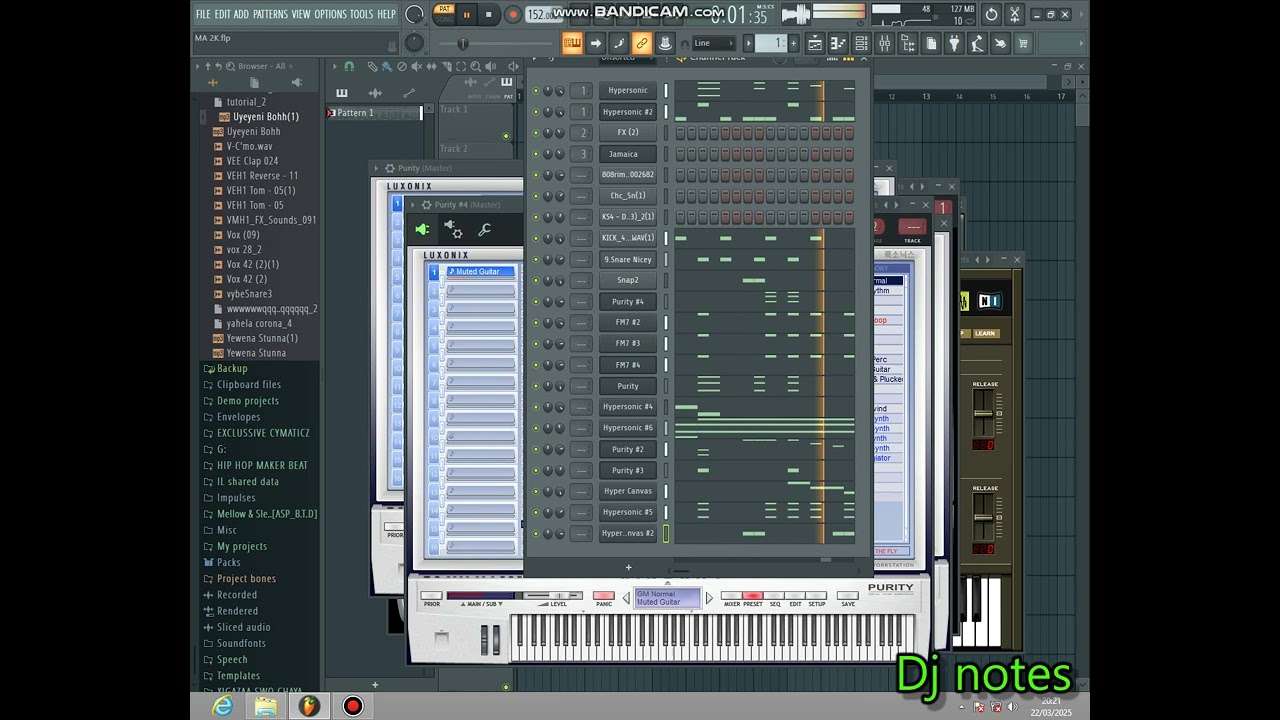Screen dimensions: 1280x720
Task: Open the mixer icon in top toolbar
Action: (x=885, y=43)
